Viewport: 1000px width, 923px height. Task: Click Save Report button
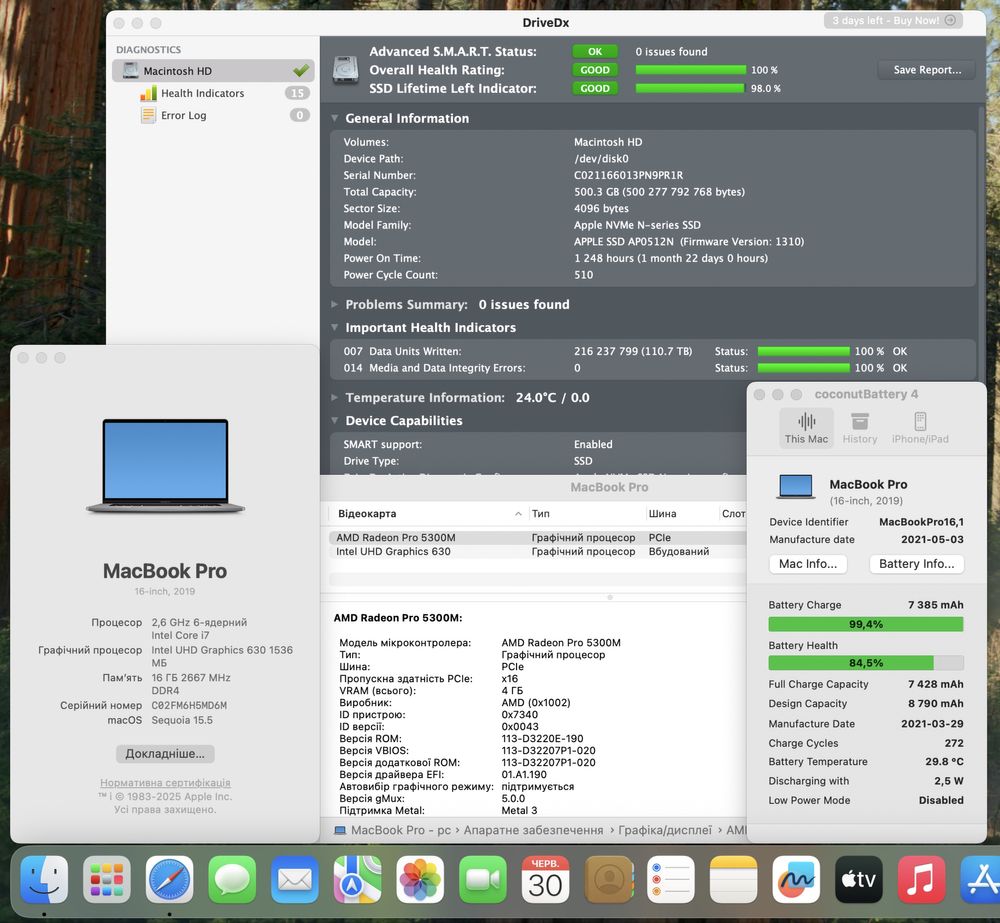[x=927, y=70]
